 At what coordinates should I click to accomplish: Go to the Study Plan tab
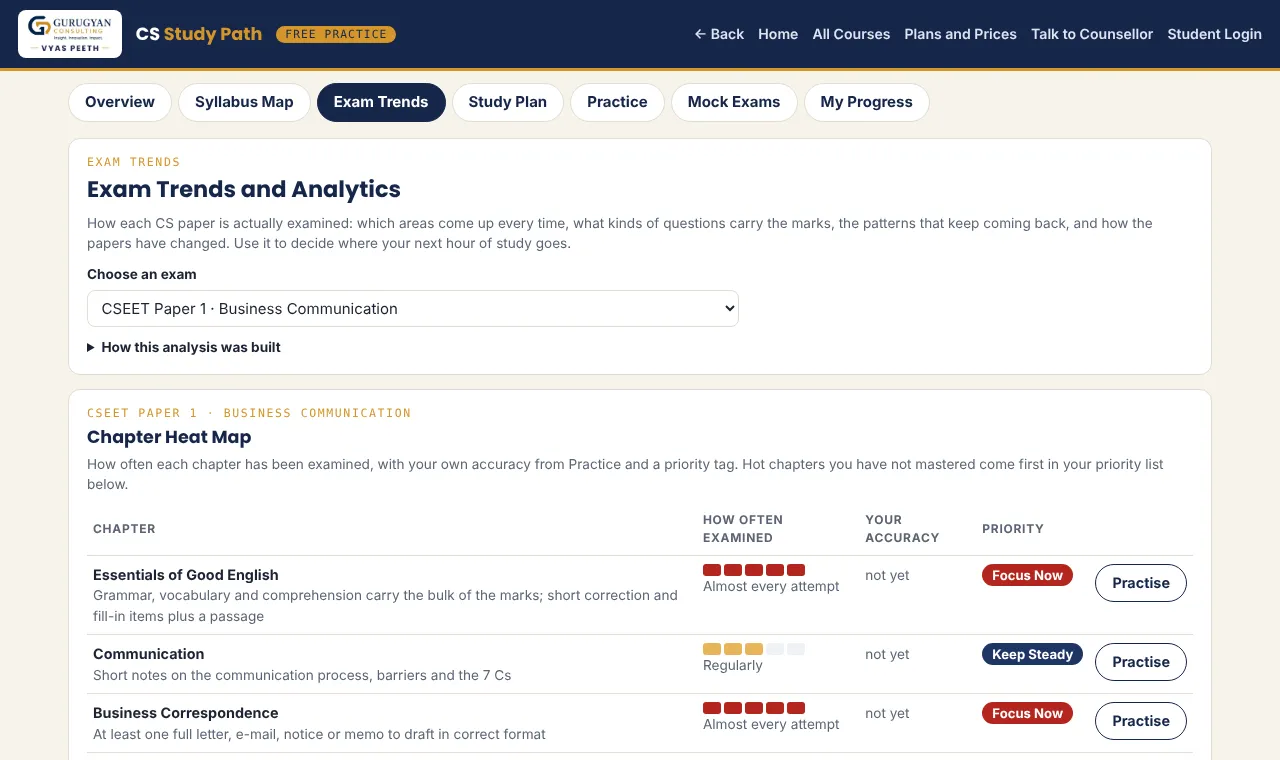(508, 102)
